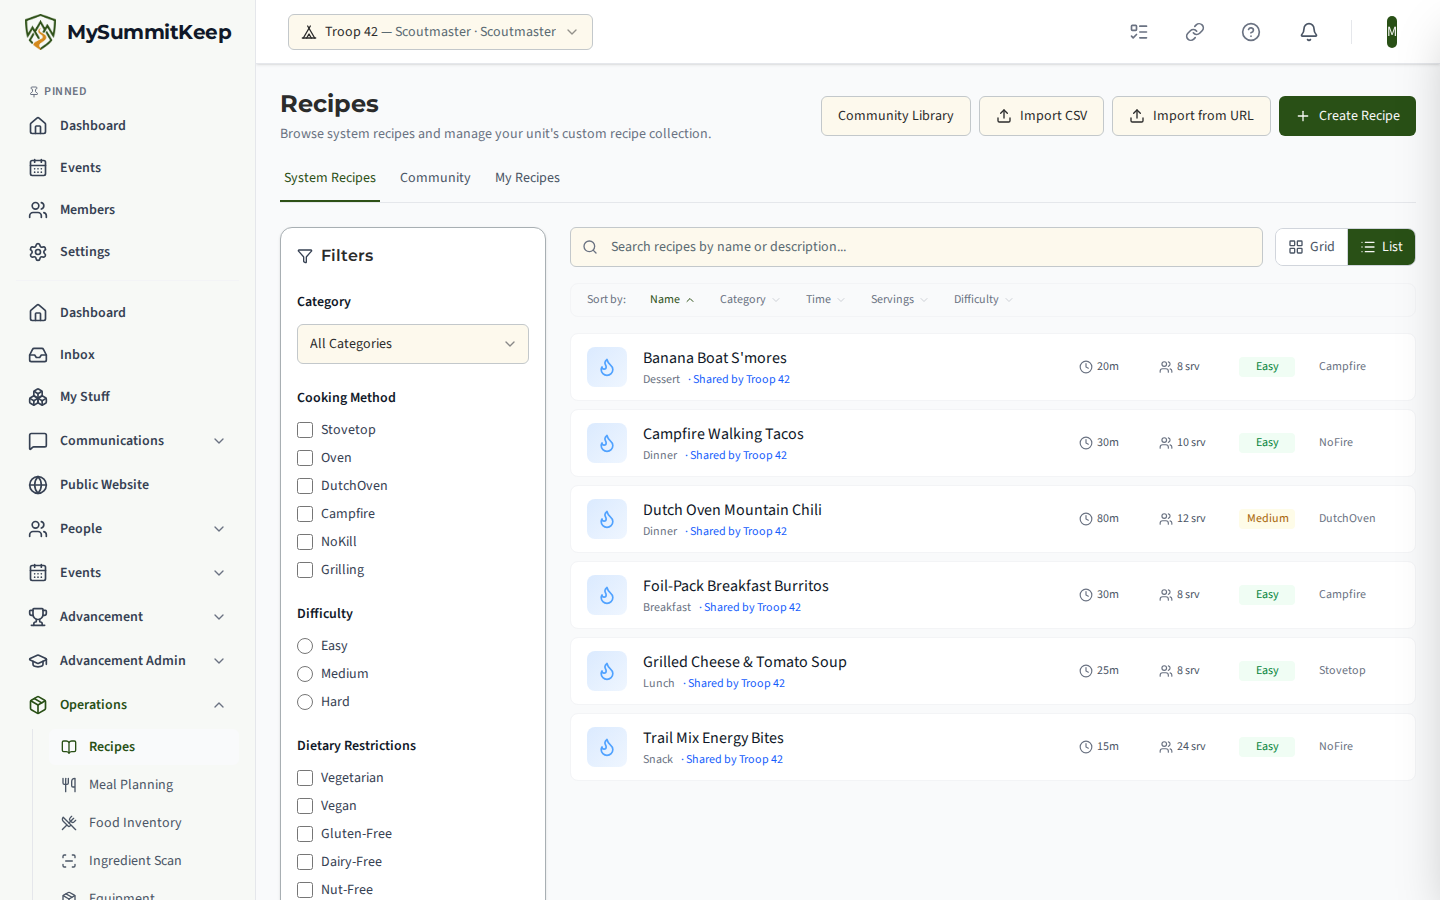
Task: Check the Gluten-Free dietary restriction
Action: [x=305, y=834]
